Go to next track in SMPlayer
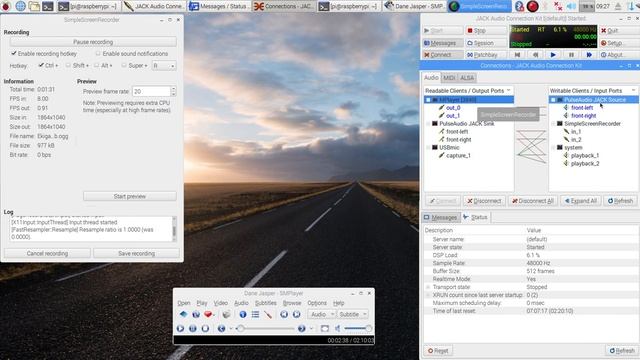 297,314
